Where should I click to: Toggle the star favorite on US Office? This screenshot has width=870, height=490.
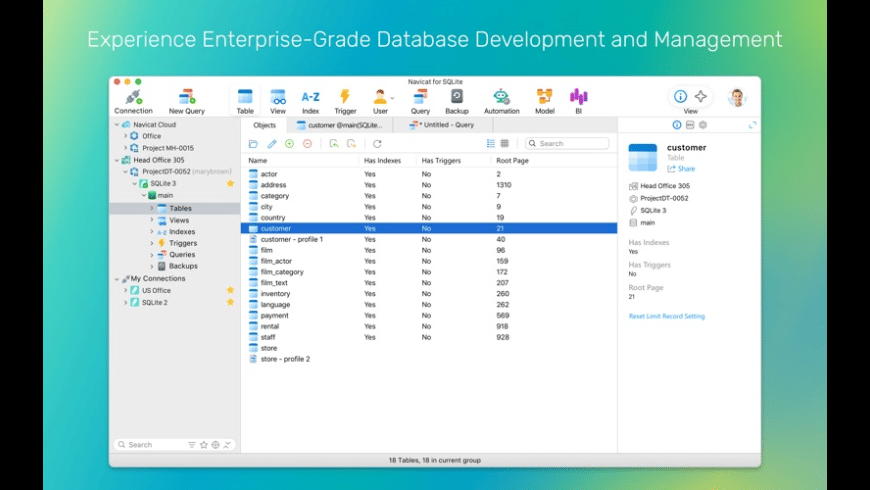click(230, 290)
